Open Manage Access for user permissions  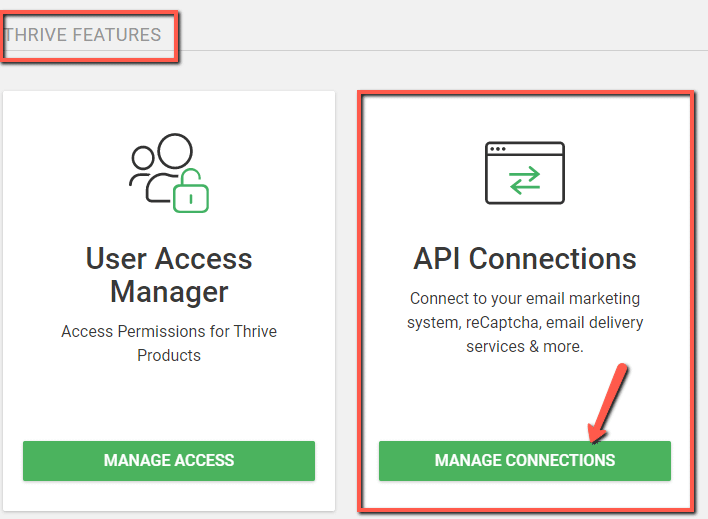tap(169, 461)
